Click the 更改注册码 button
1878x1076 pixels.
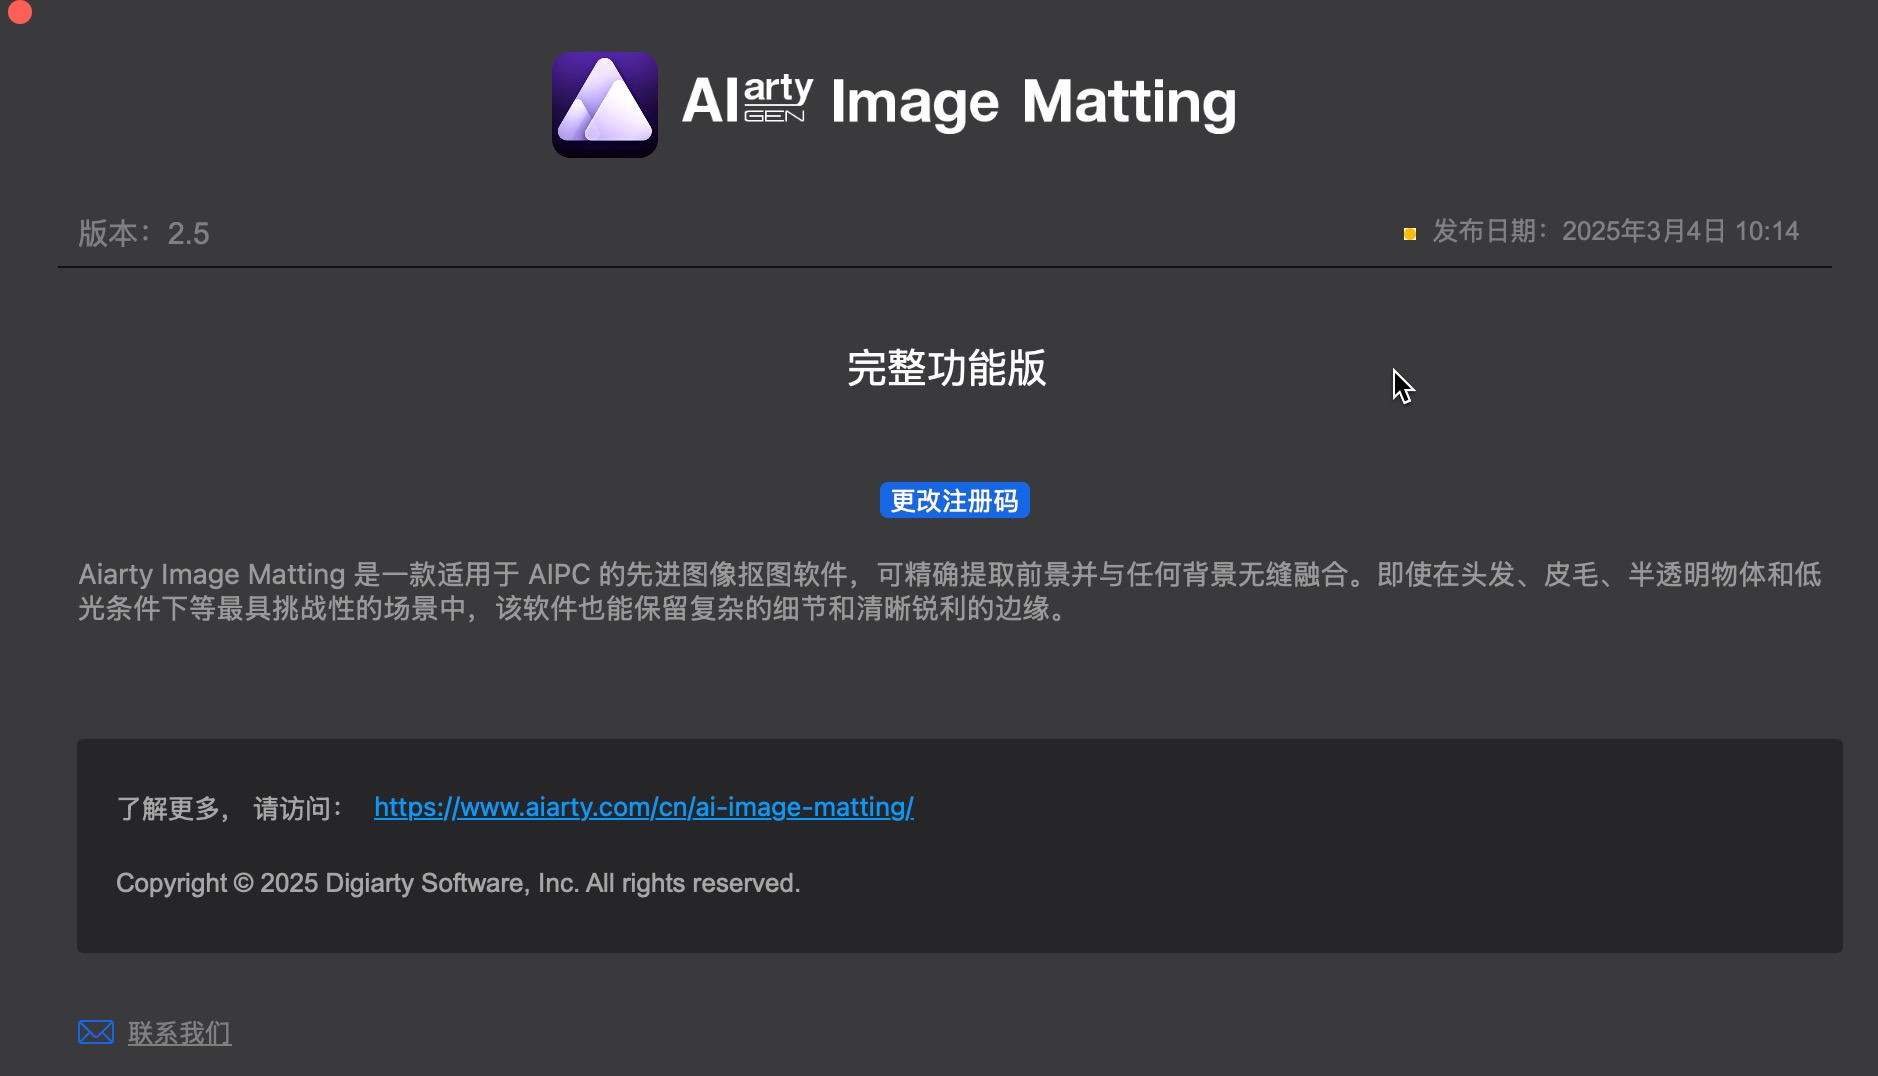click(x=954, y=500)
